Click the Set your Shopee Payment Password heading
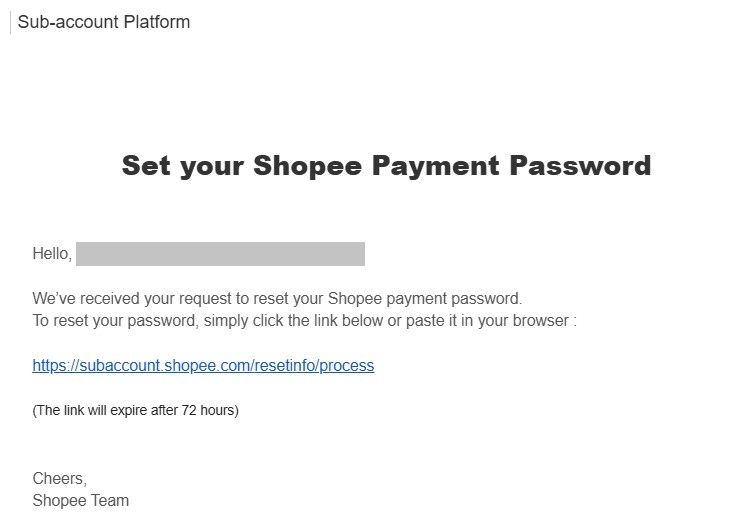This screenshot has height=532, width=739. tap(386, 165)
